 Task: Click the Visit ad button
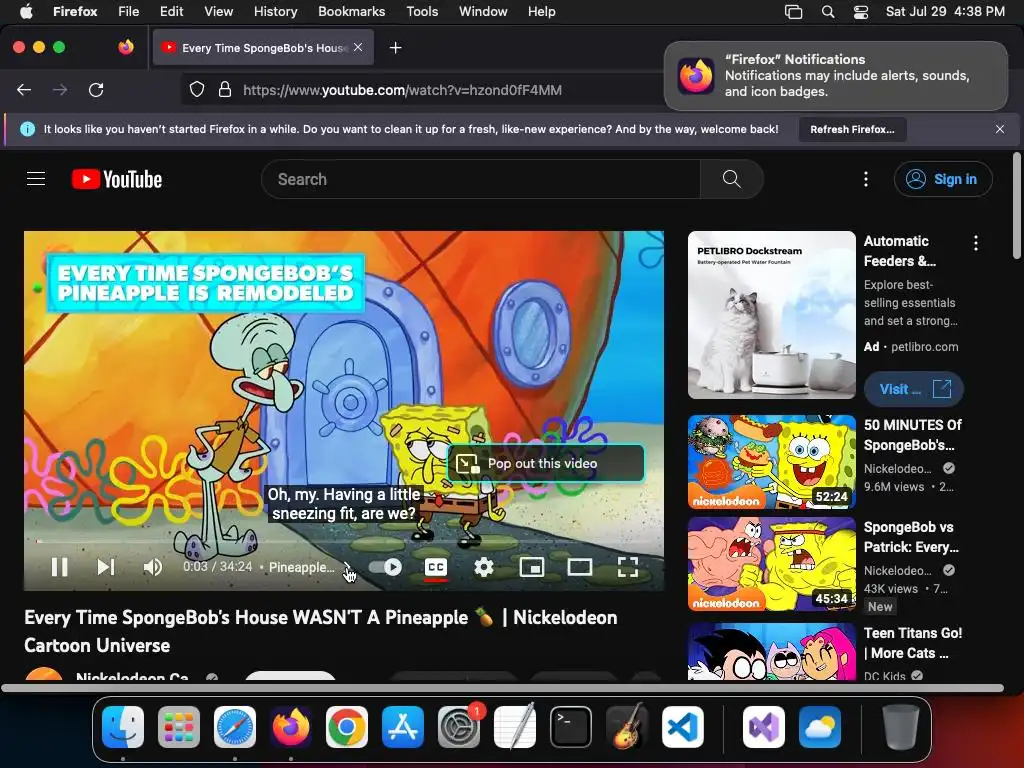tap(914, 389)
